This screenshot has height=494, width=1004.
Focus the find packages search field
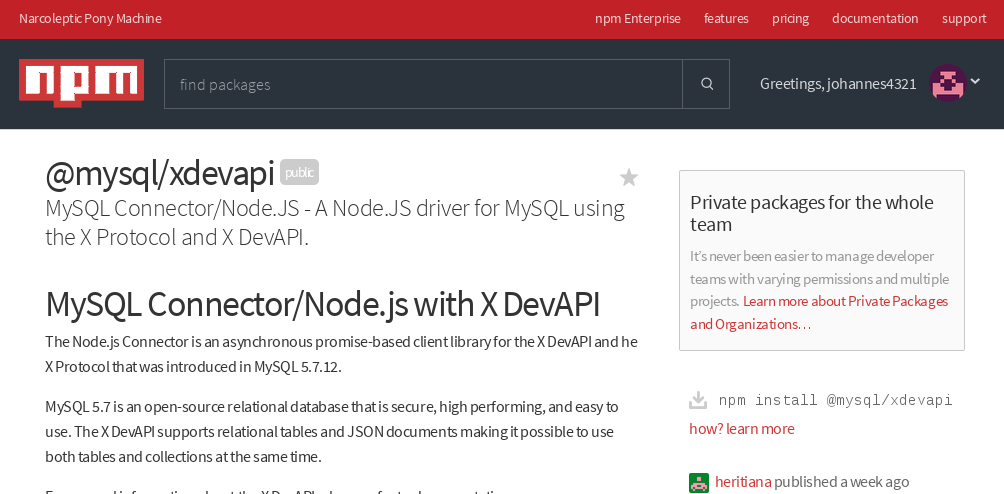coord(423,84)
